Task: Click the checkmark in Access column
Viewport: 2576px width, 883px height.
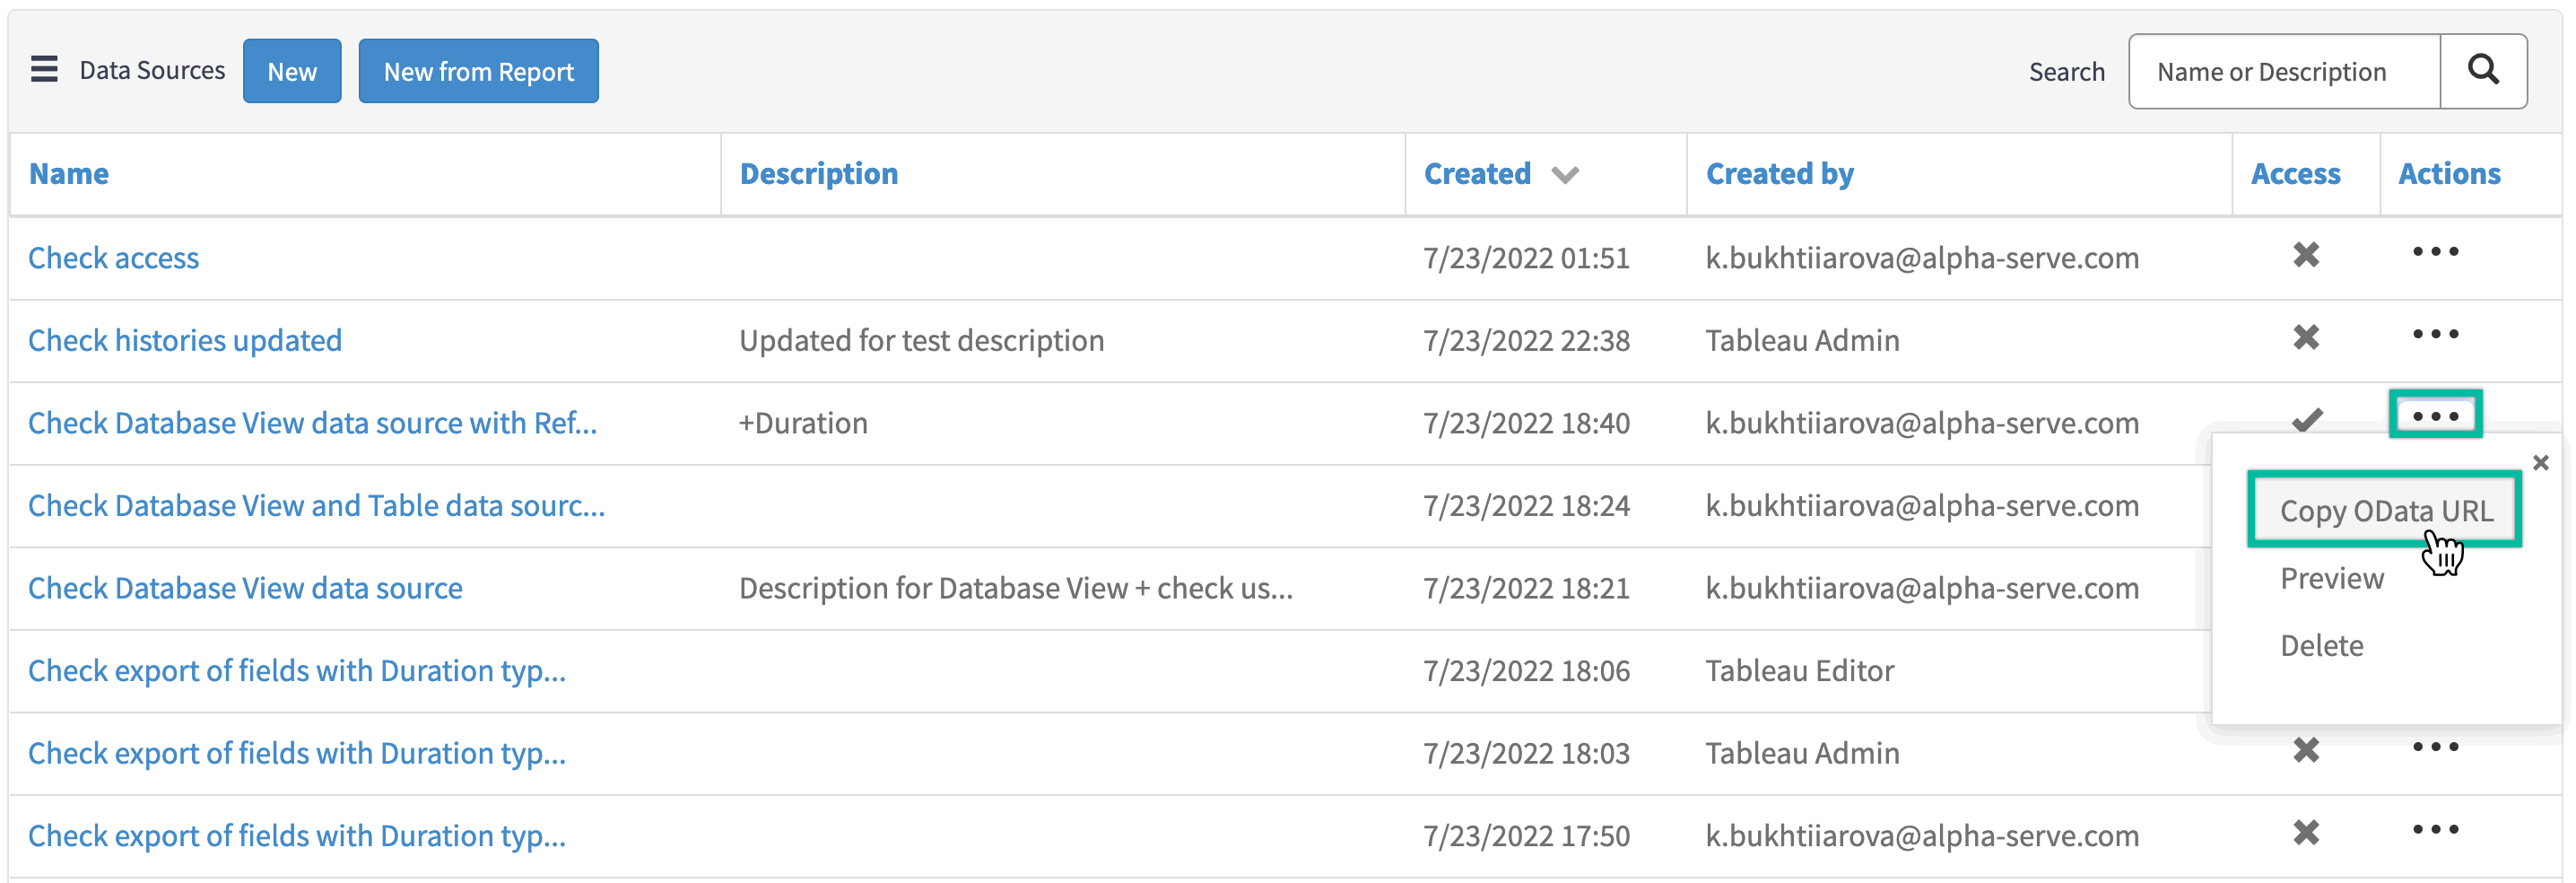Action: pos(2307,420)
